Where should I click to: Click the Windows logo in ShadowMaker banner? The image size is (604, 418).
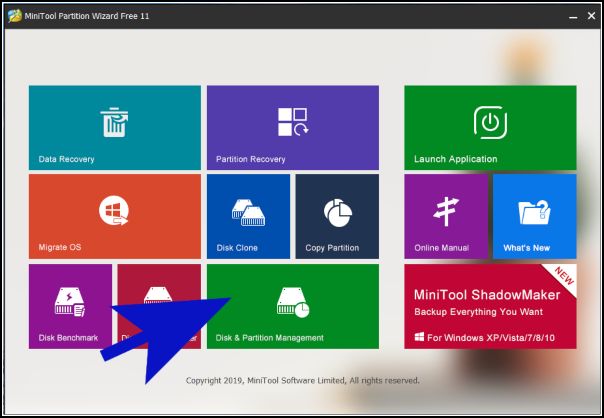[419, 337]
